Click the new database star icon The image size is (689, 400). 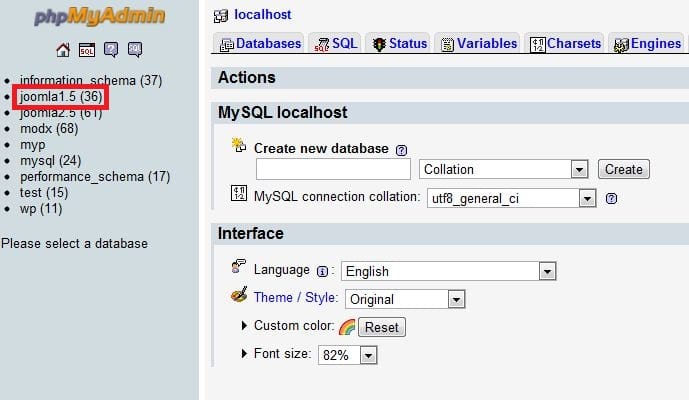239,145
